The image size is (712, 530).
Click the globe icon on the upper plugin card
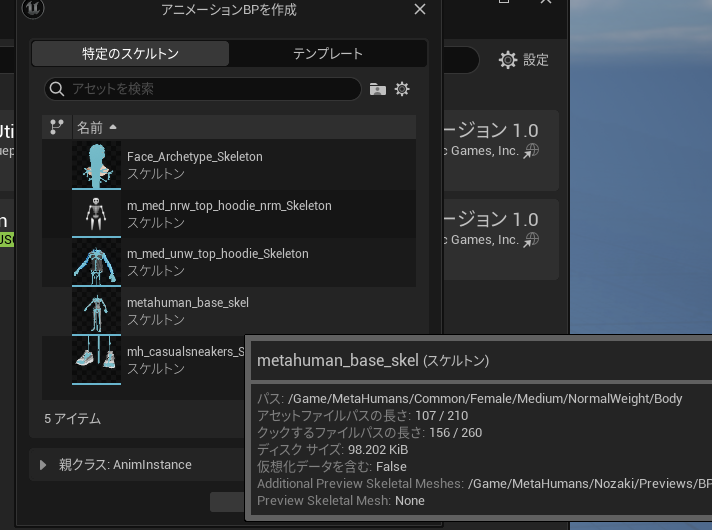532,151
